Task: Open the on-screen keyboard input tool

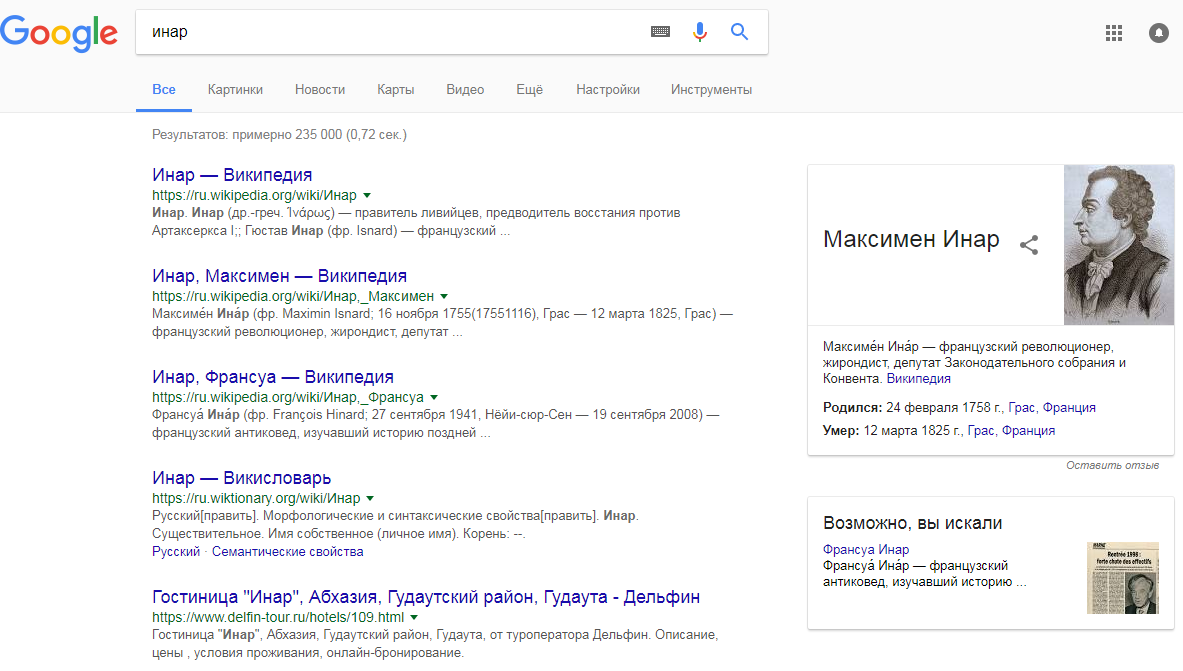Action: (660, 32)
